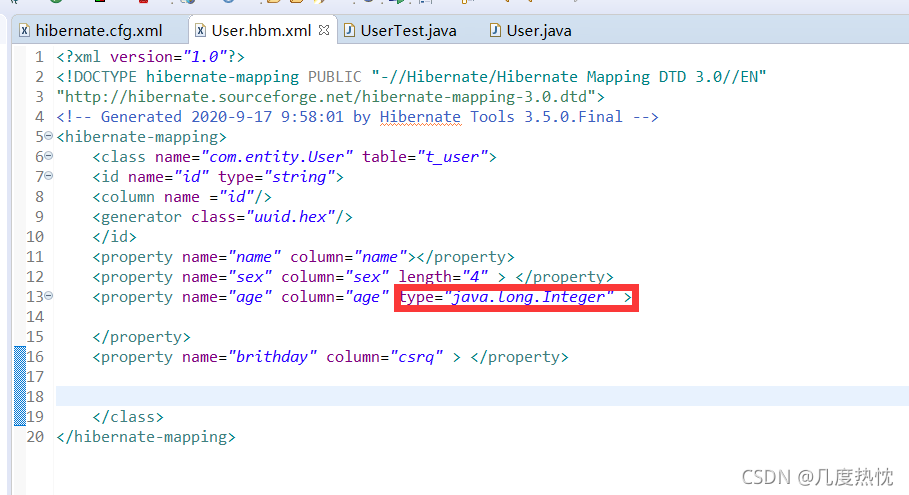Image resolution: width=909 pixels, height=495 pixels.
Task: Close the User.hbm.xml tab
Action: [324, 30]
